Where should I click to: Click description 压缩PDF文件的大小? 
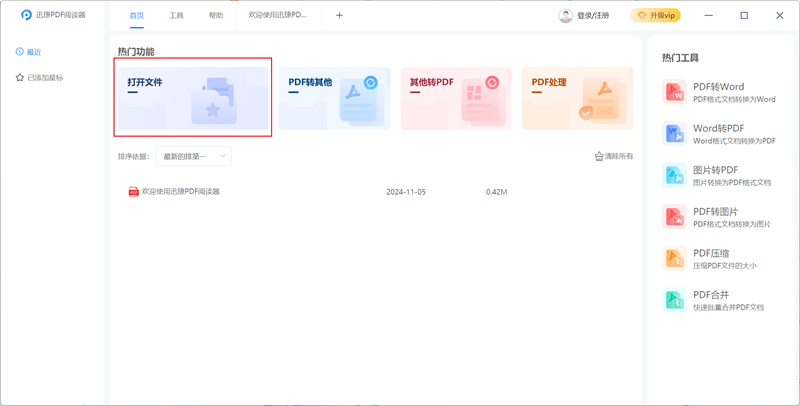pos(724,266)
